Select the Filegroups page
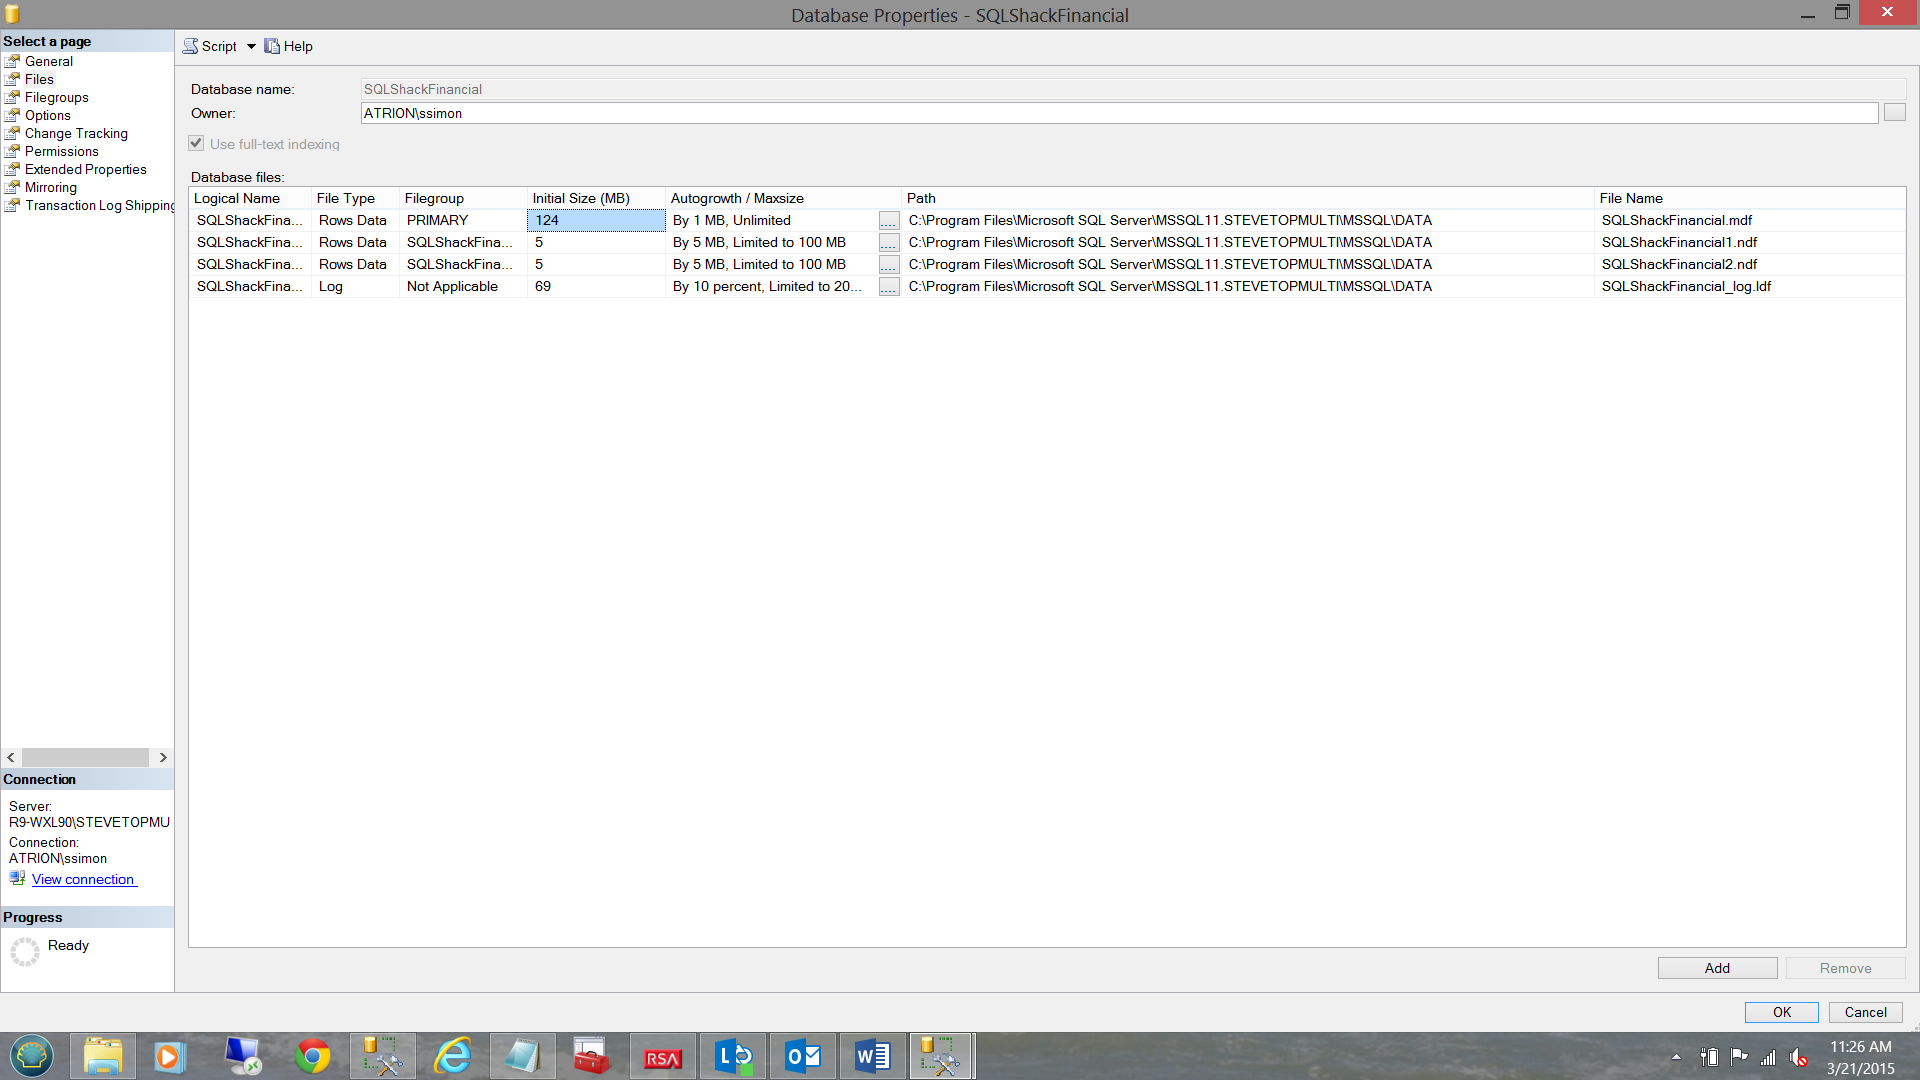Viewport: 1920px width, 1080px height. pos(56,97)
